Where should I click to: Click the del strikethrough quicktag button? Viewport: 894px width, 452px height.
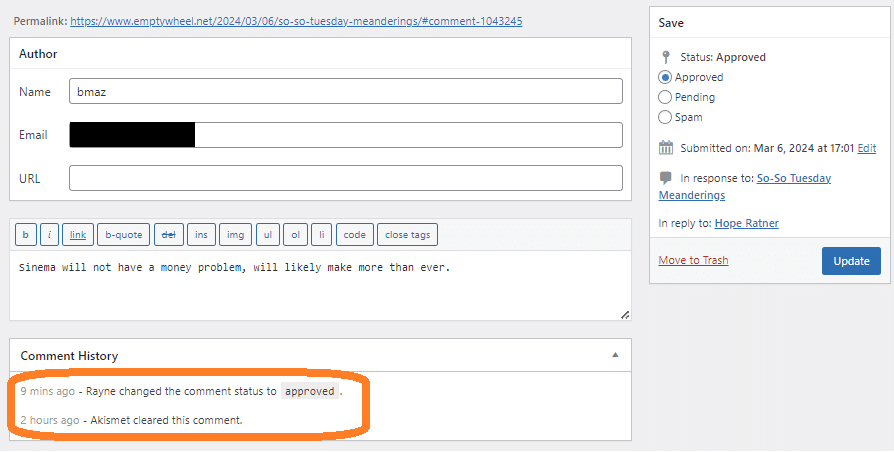tap(168, 235)
